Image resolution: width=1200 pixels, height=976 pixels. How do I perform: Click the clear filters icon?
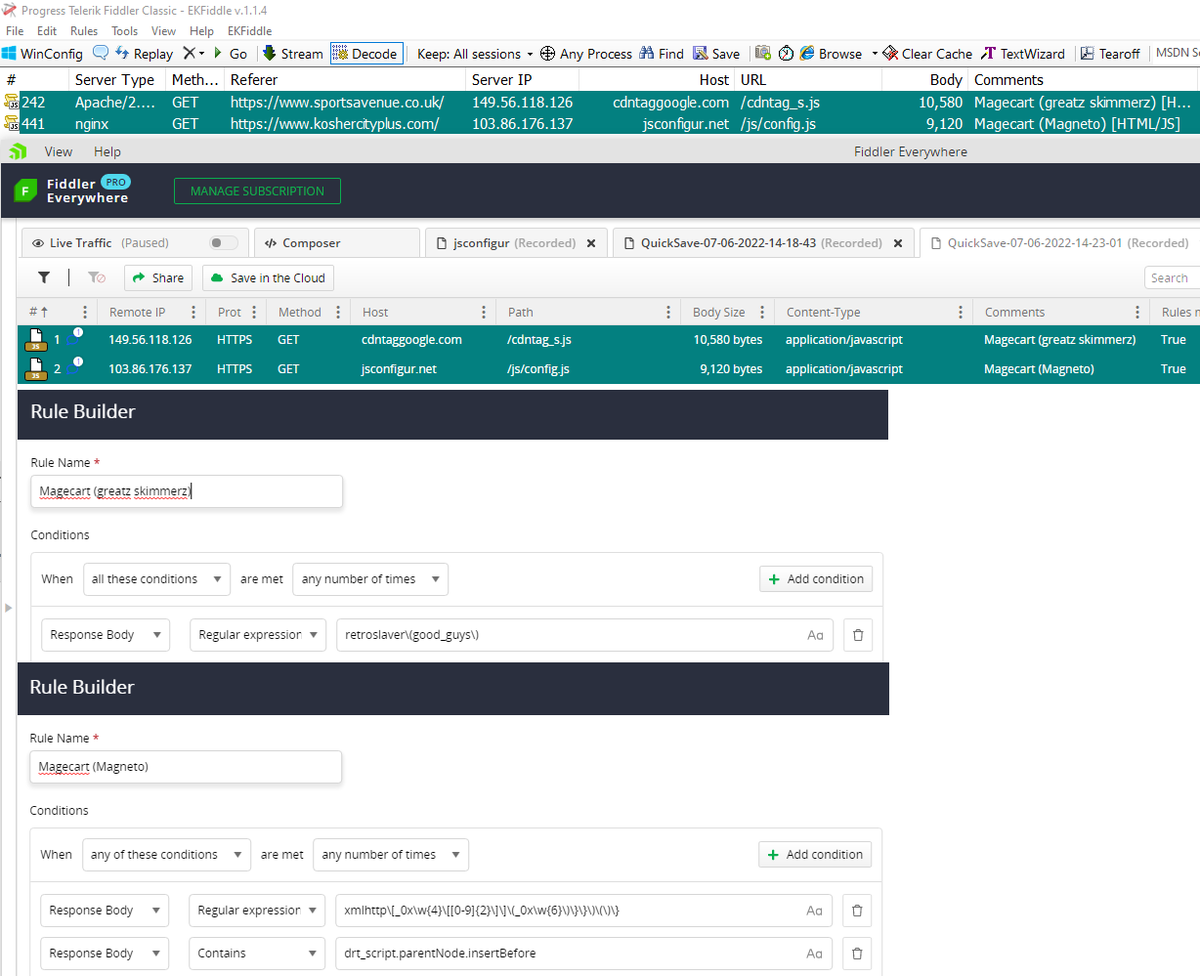point(96,278)
